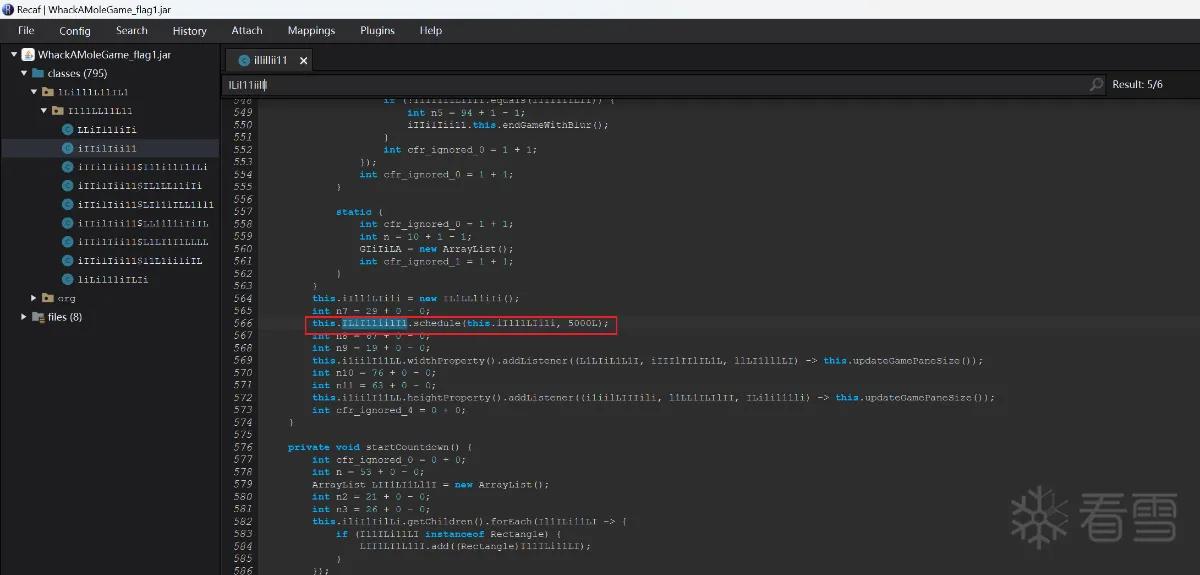Click class icon of LLiIlliIi
The width and height of the screenshot is (1200, 575).
point(67,130)
